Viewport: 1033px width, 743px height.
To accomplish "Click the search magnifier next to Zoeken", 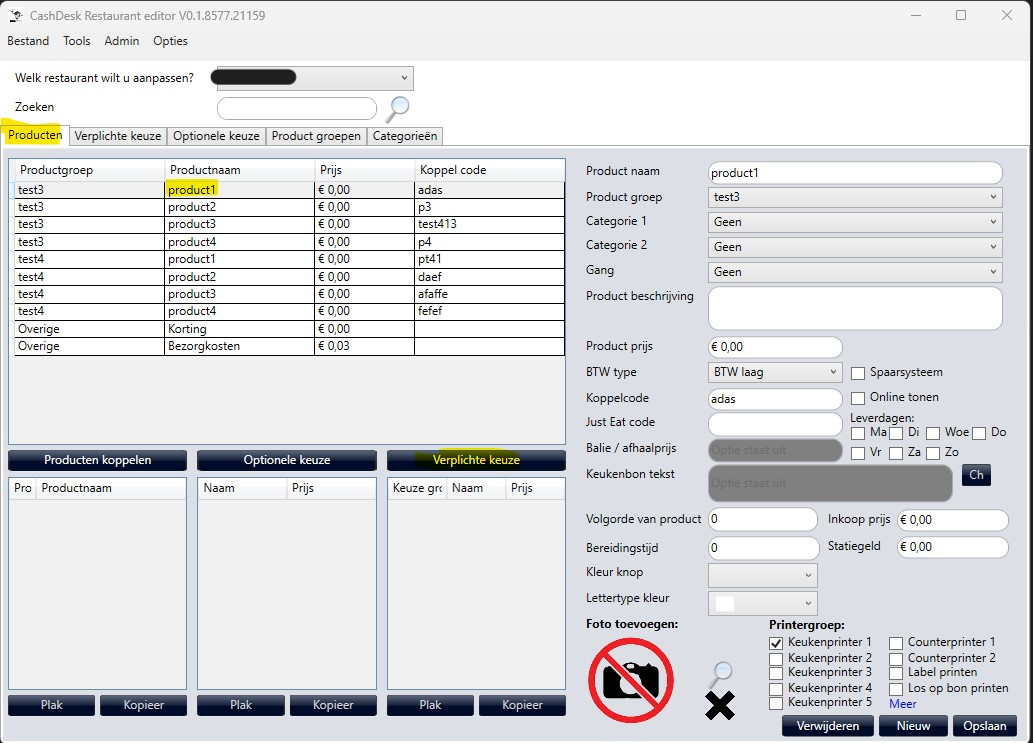I will click(397, 109).
